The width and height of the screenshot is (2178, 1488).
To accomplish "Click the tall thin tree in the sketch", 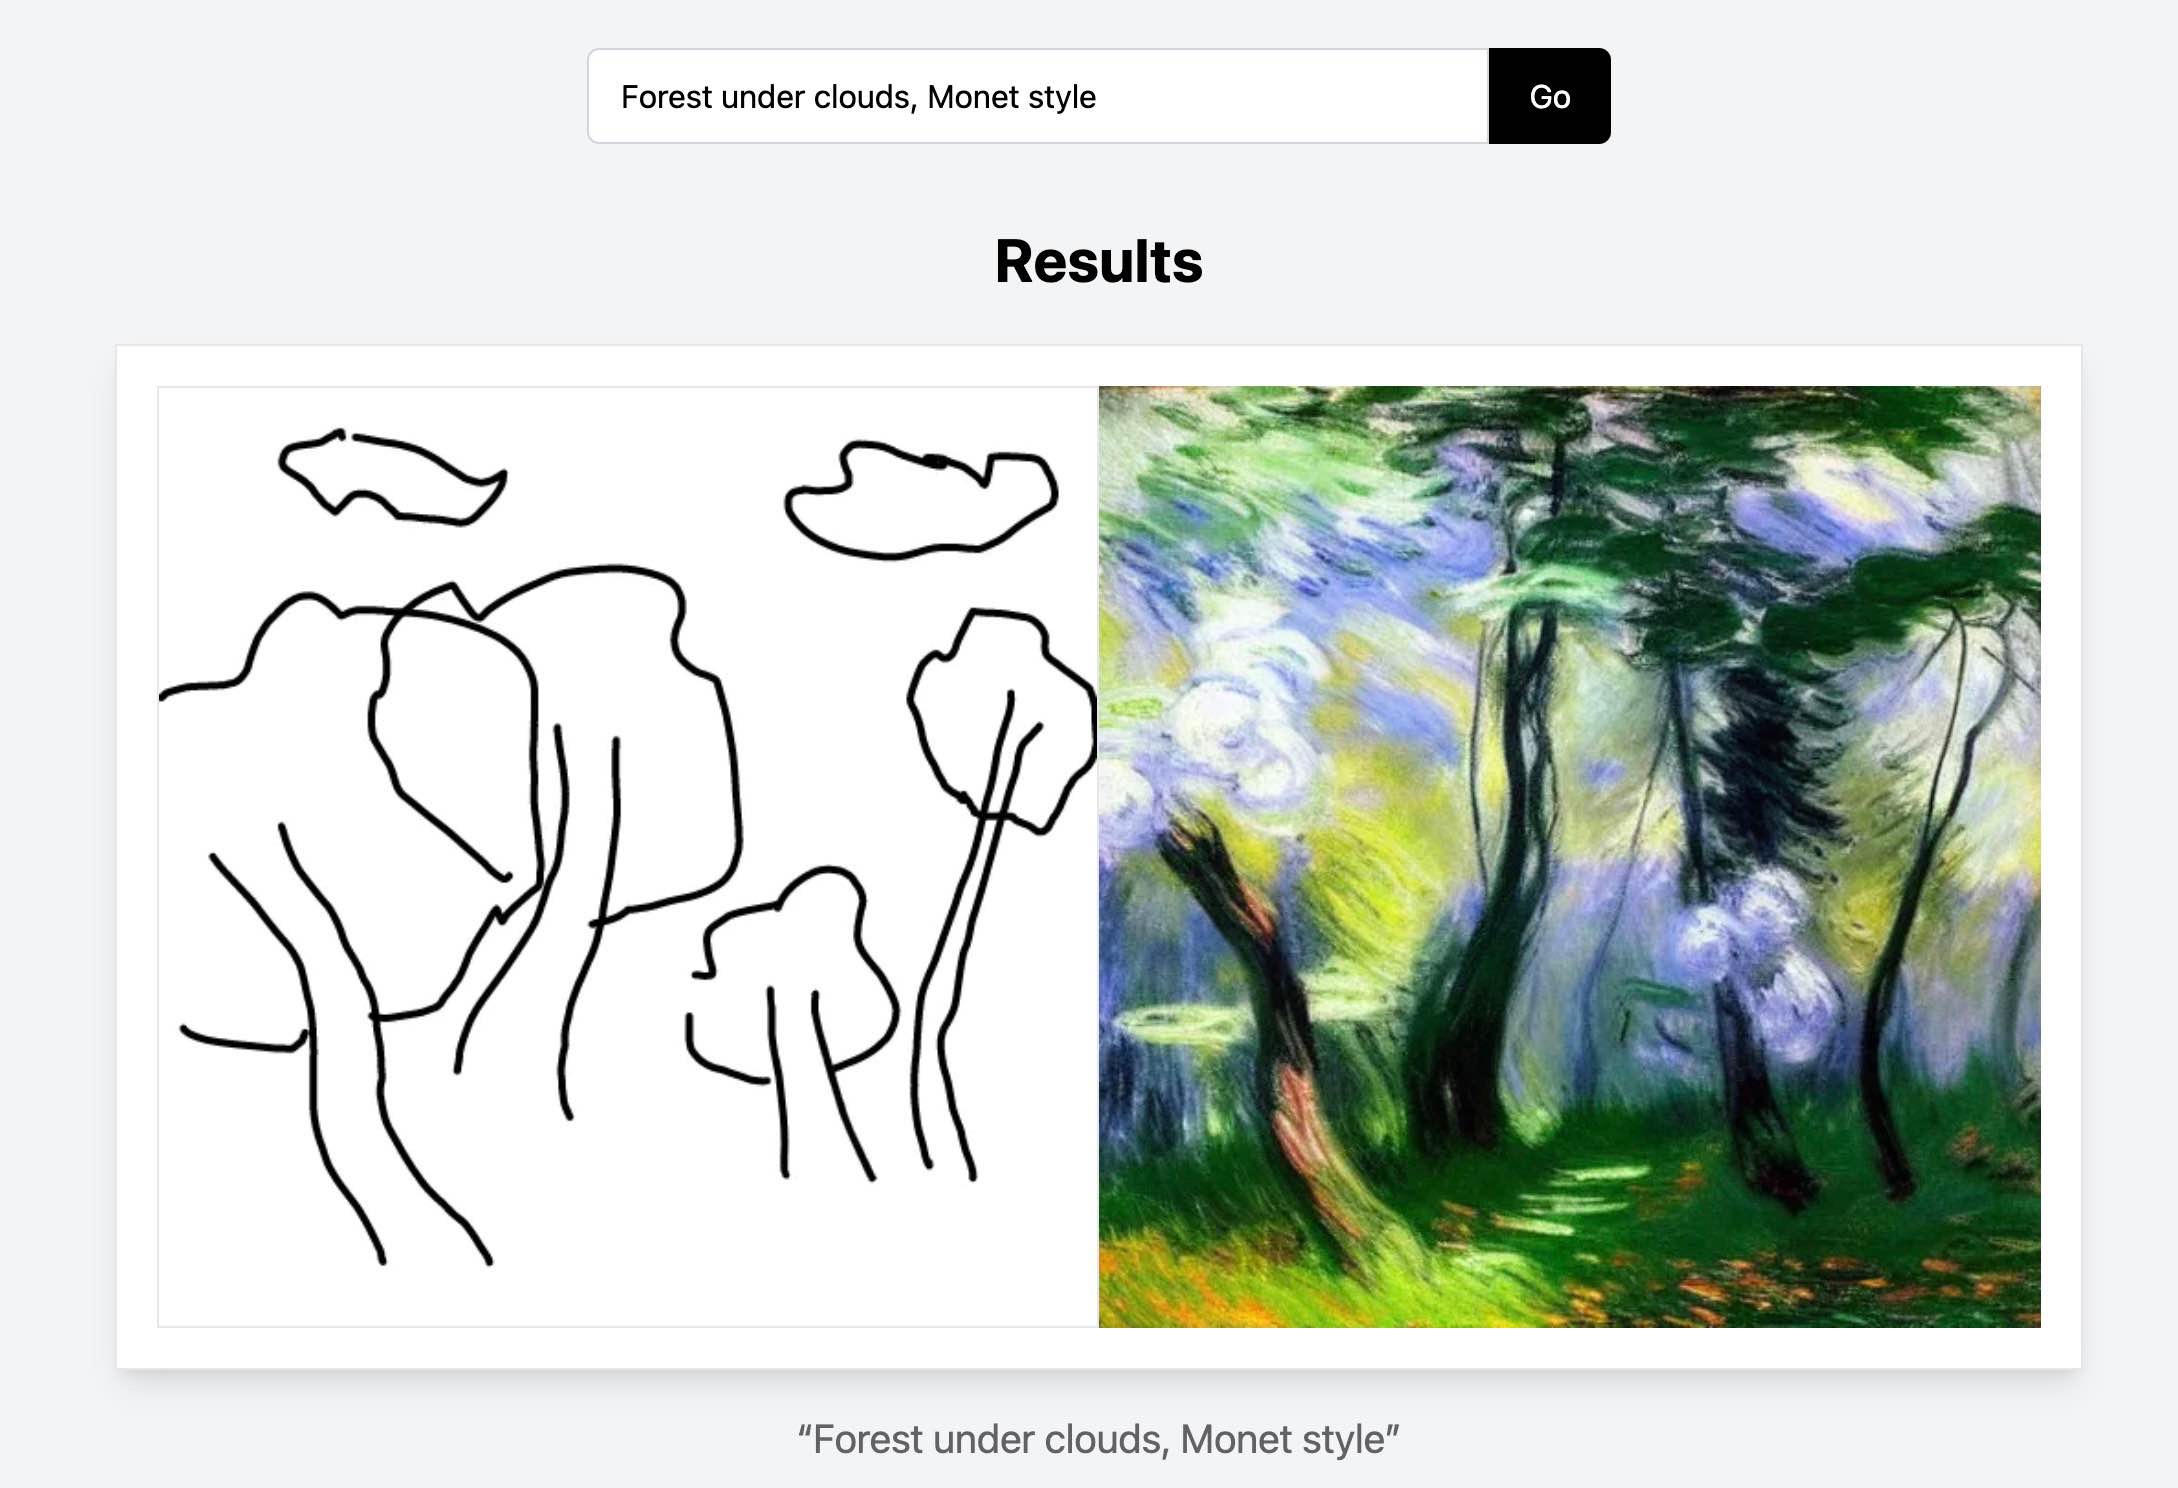I will click(990, 880).
